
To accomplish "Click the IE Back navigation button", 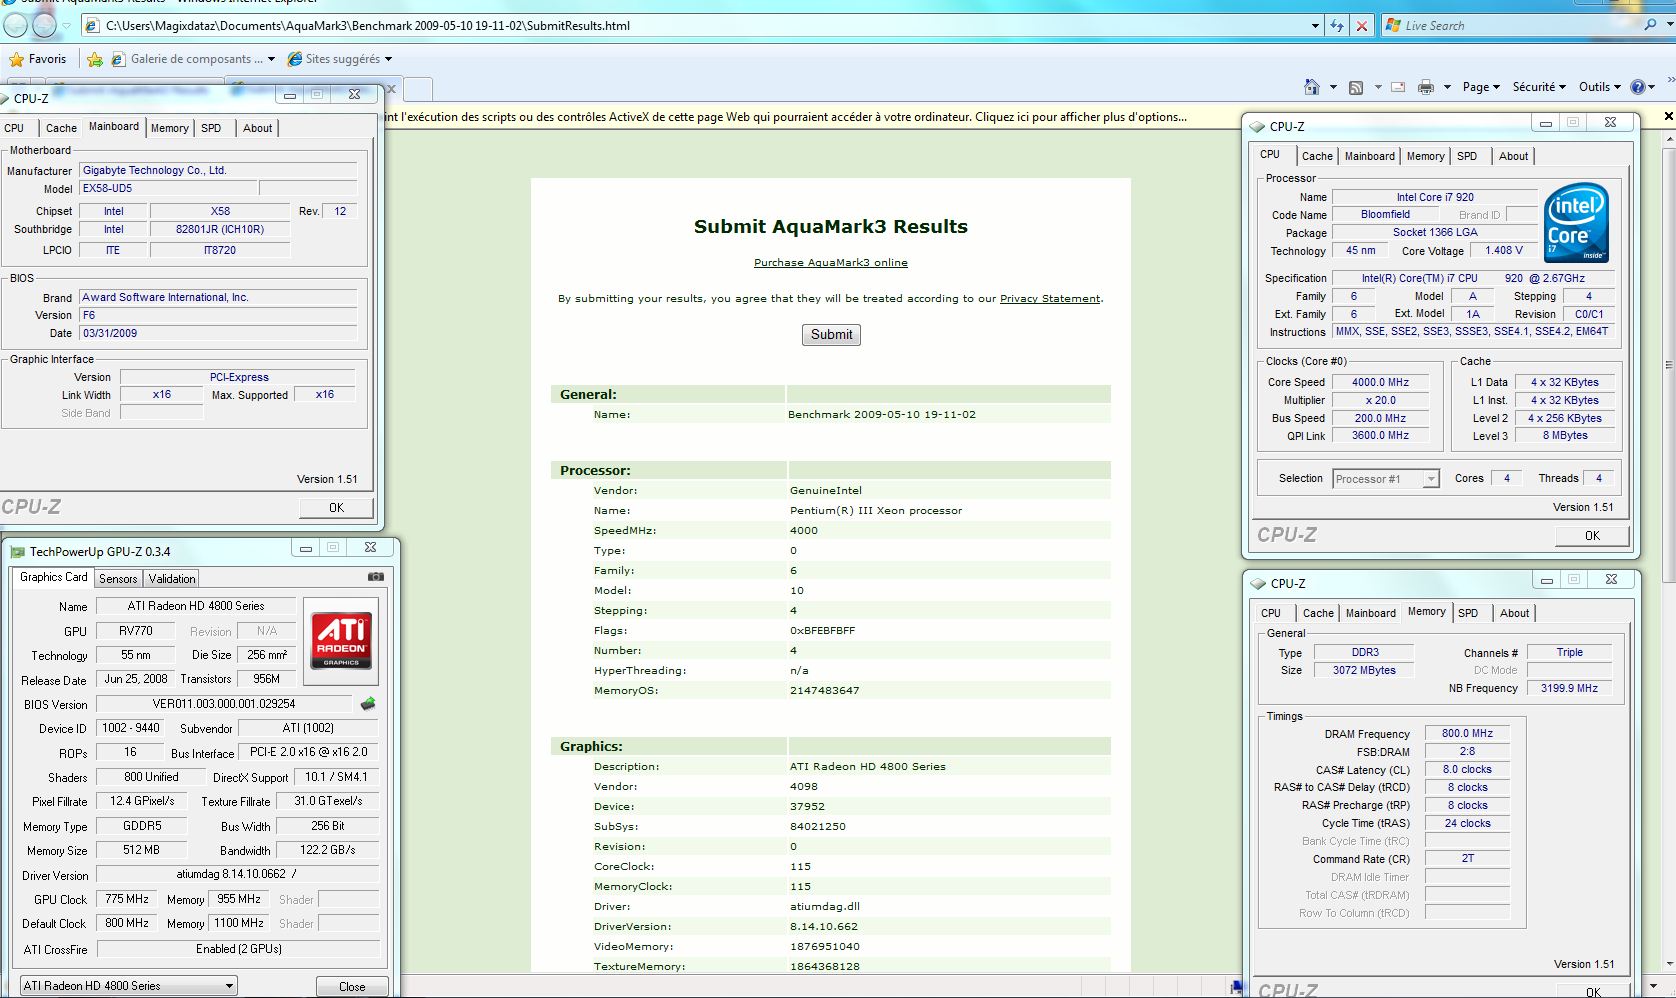I will pos(16,25).
